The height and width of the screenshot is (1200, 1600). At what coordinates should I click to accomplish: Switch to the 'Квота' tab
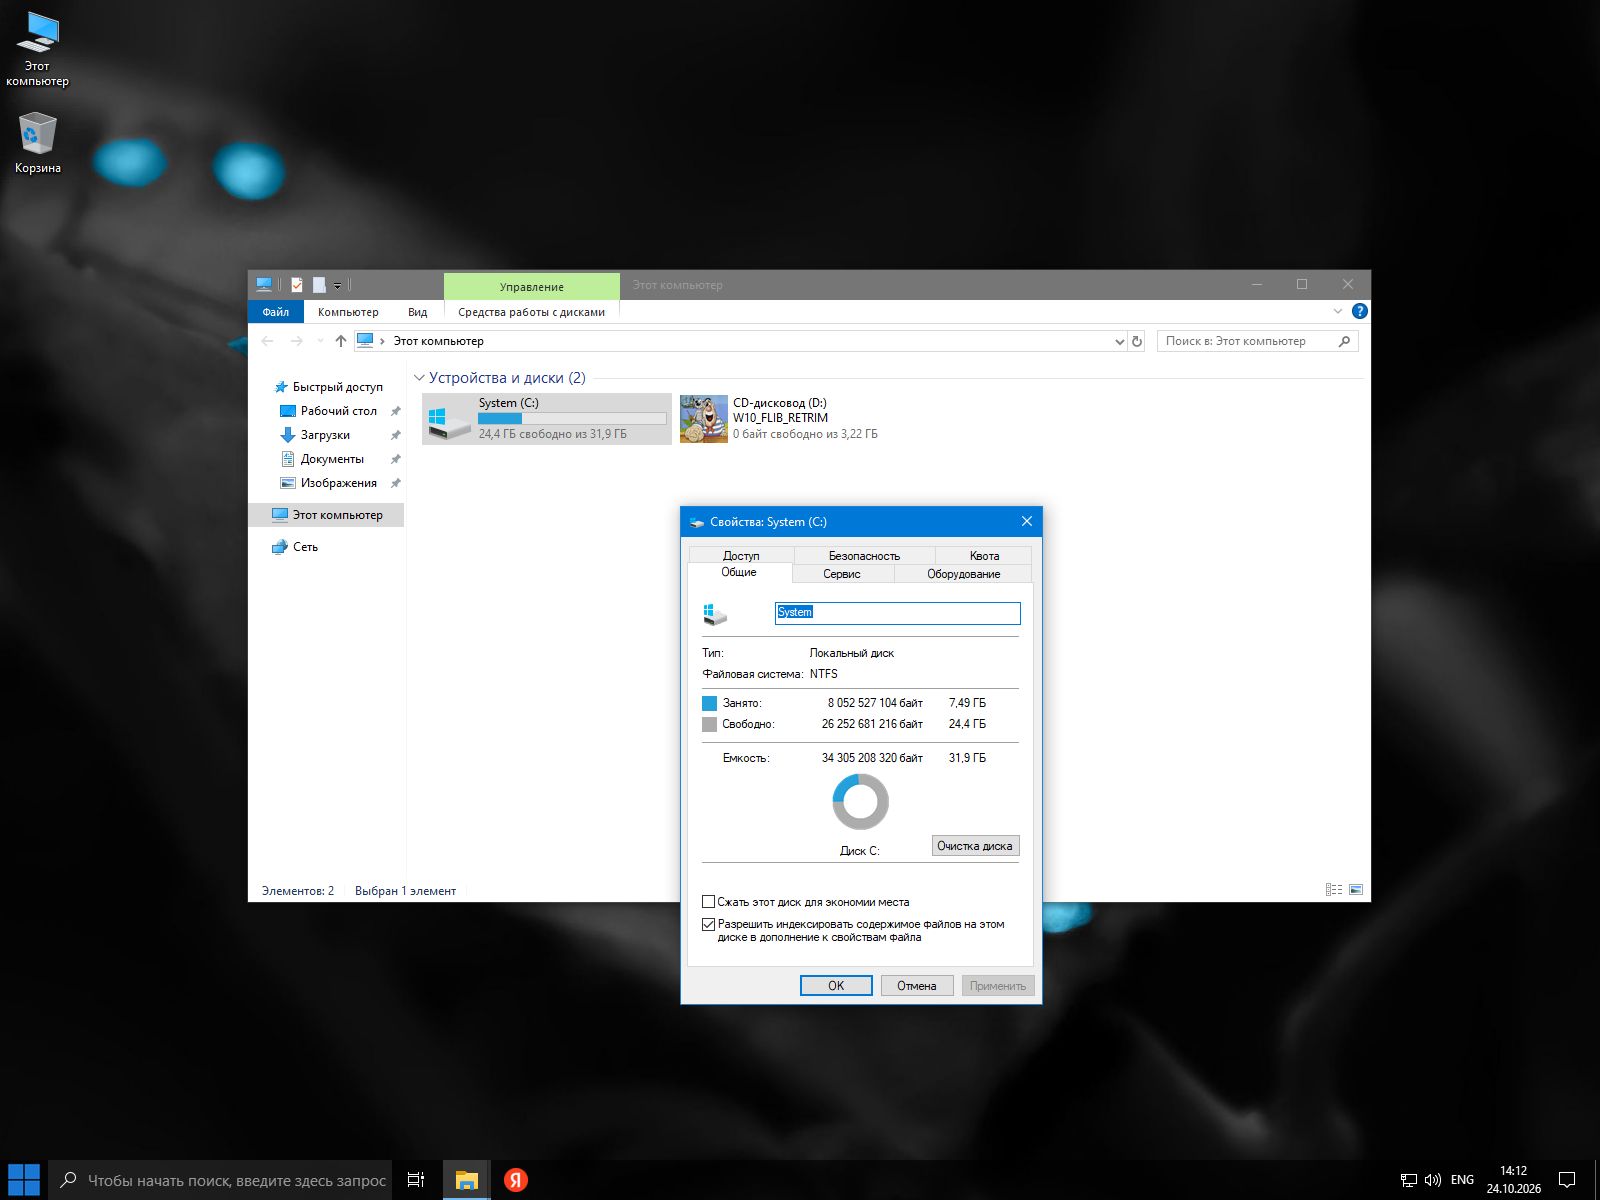984,555
